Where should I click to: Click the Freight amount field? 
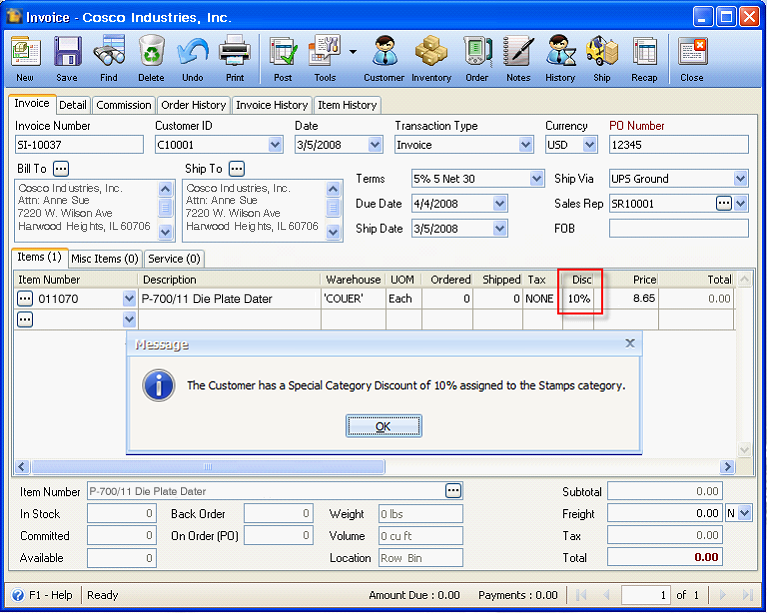[665, 514]
